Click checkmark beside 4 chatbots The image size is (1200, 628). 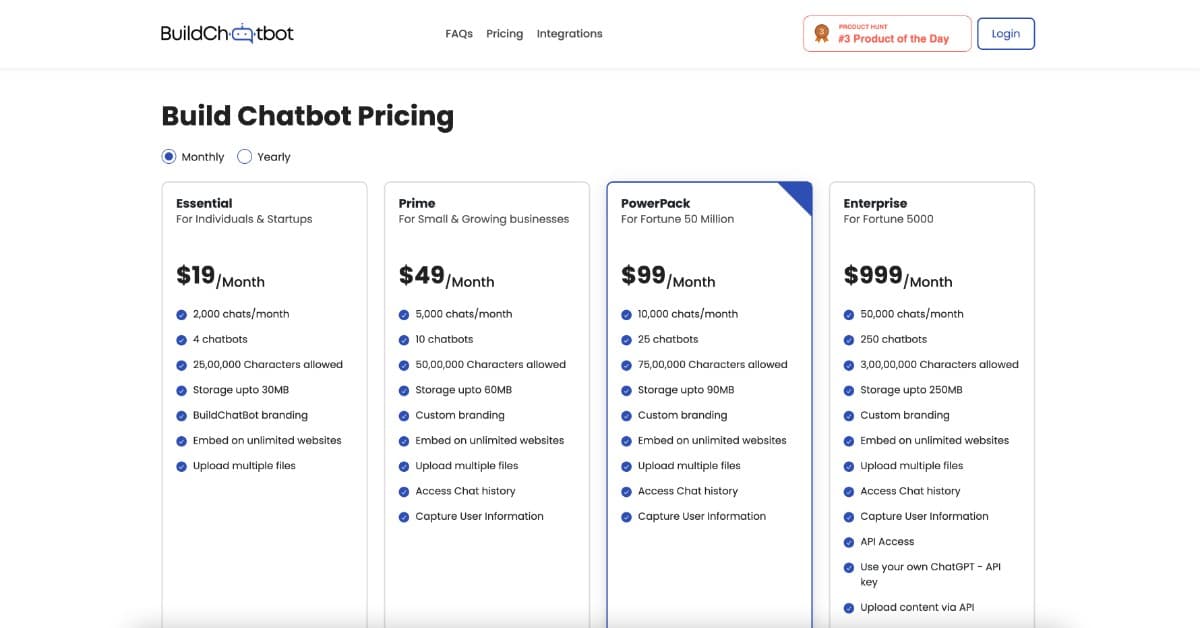point(182,340)
